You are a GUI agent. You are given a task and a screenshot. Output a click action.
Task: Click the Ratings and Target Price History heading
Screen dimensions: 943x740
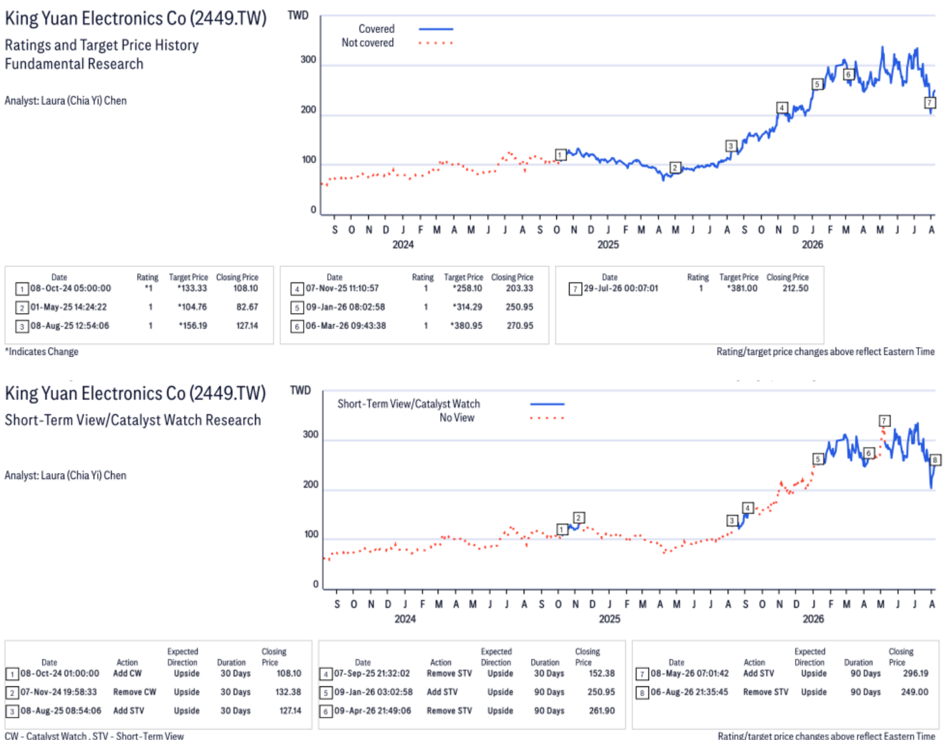point(102,46)
